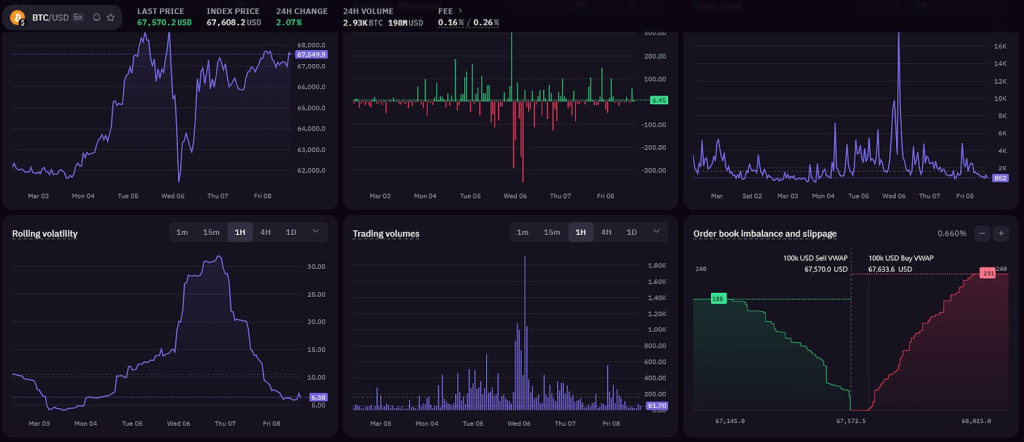Click the green 188 bid depth label
Viewport: 1024px width, 442px height.
pyautogui.click(x=717, y=298)
